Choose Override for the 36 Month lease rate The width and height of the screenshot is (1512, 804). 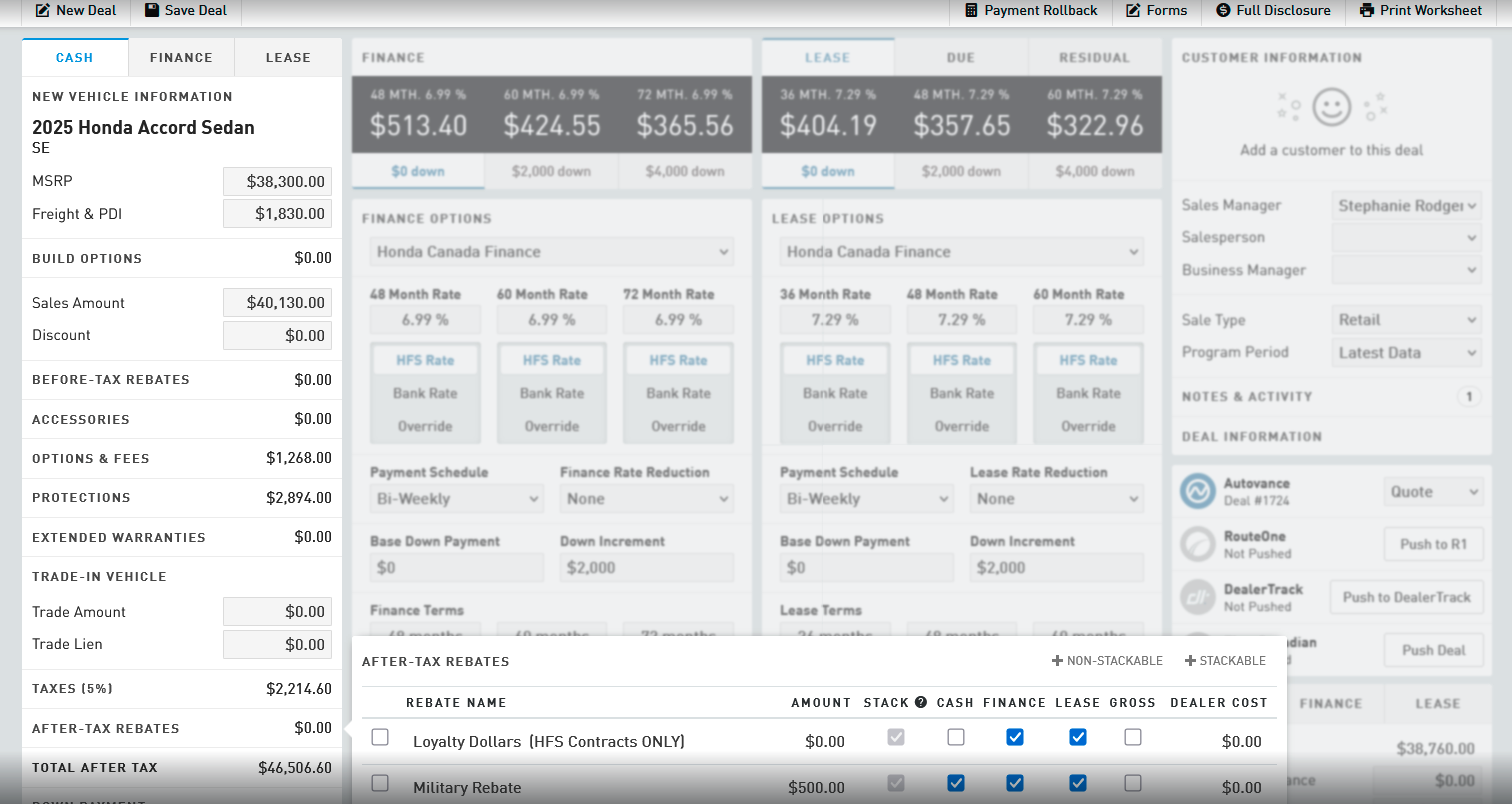(x=835, y=426)
